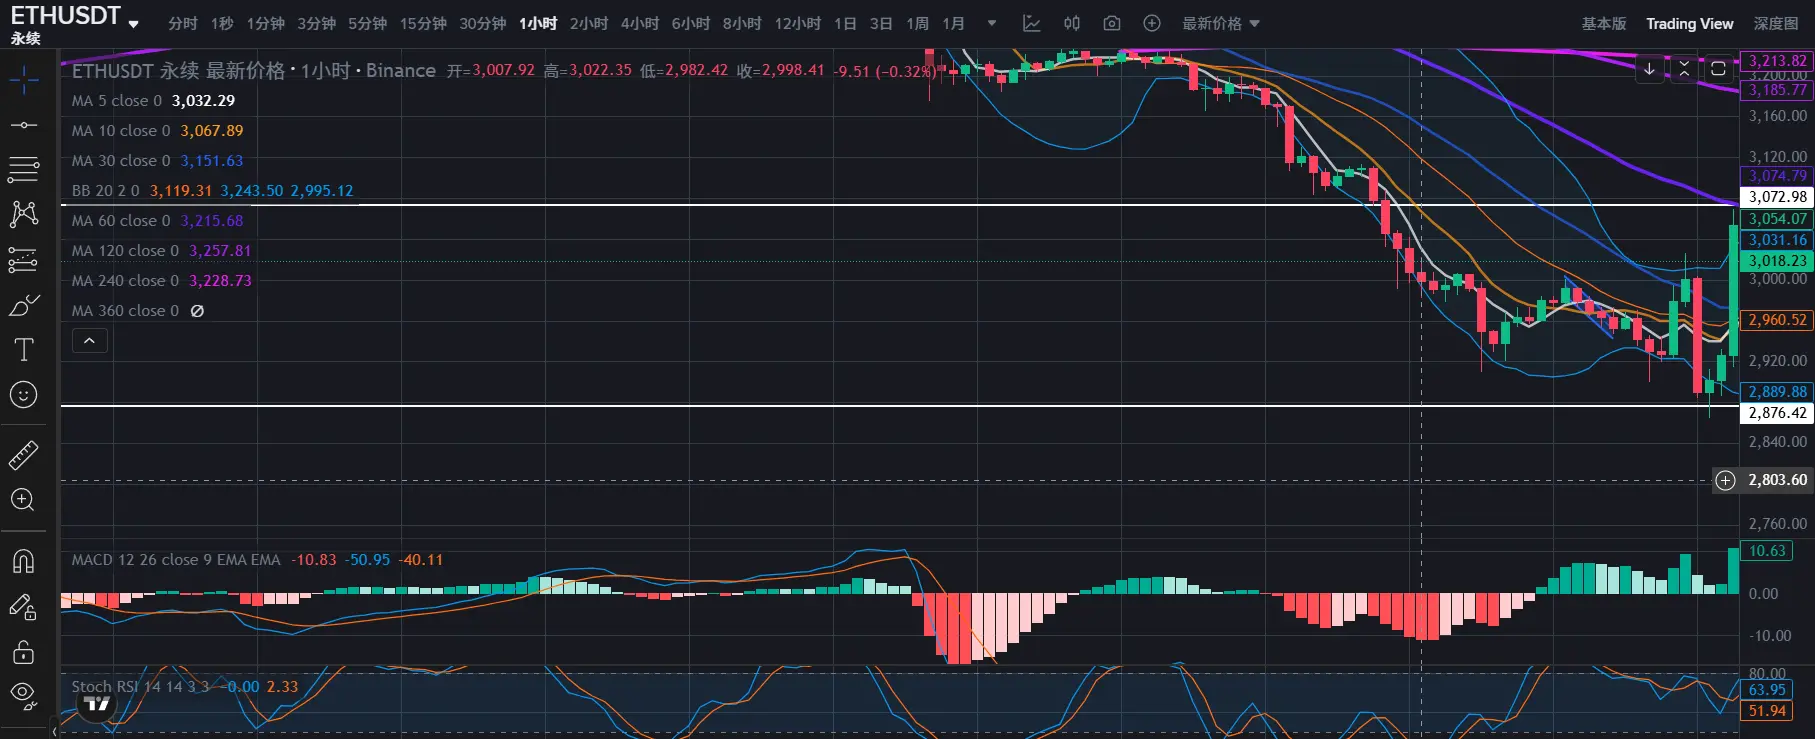Click the hidden icon beside MA 360

pyautogui.click(x=197, y=311)
